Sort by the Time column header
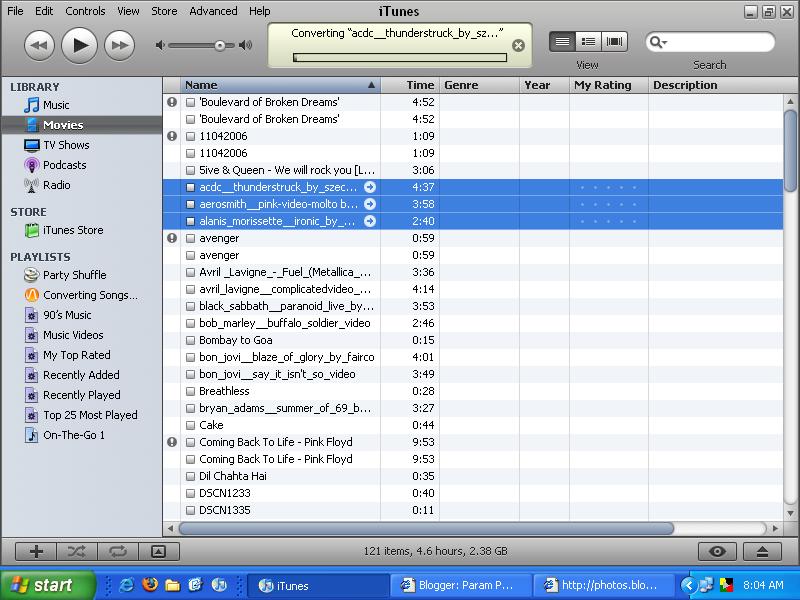 [x=410, y=85]
